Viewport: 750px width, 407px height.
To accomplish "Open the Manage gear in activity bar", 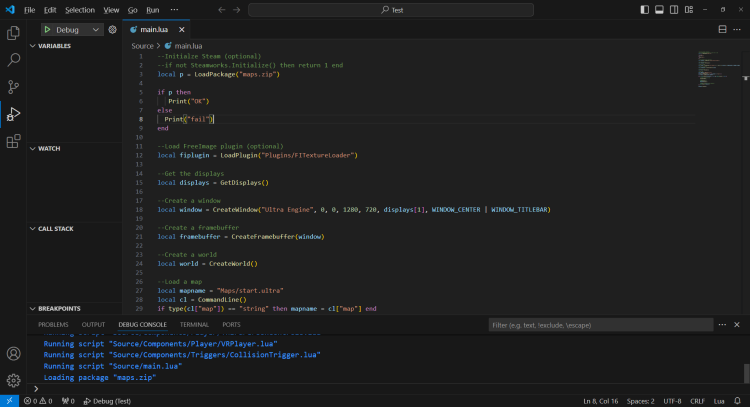I will click(x=14, y=380).
